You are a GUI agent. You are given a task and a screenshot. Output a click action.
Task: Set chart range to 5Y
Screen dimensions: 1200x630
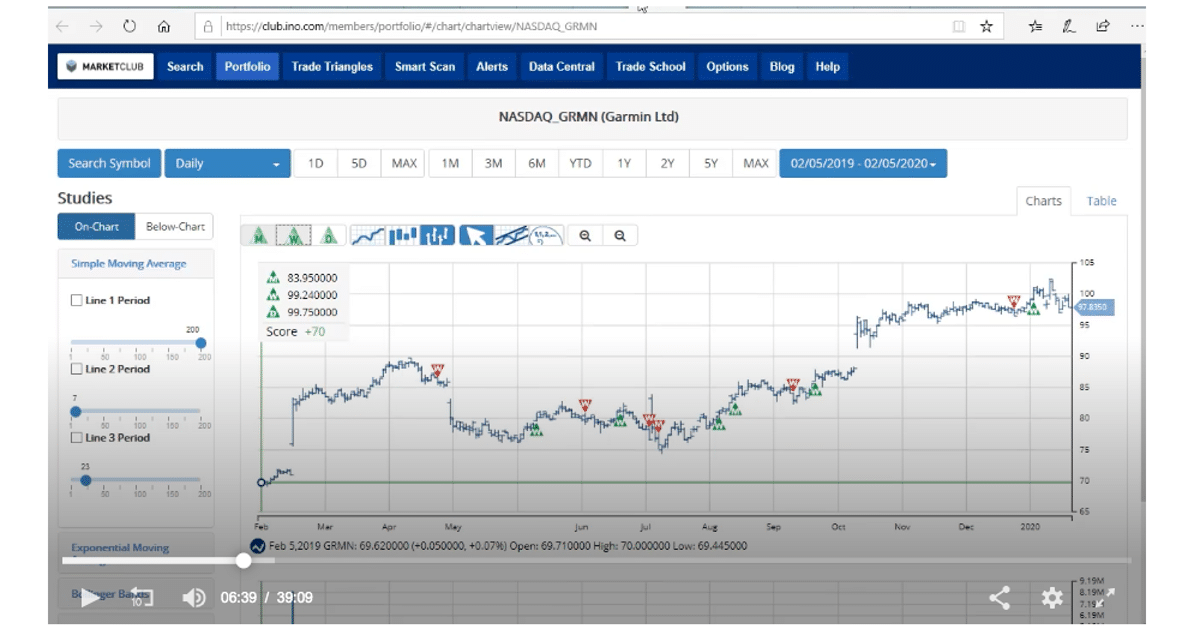[711, 164]
